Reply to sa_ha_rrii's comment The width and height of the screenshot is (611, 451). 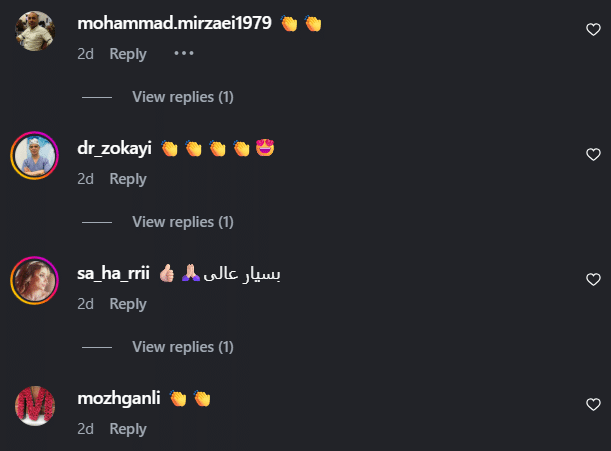pos(128,304)
